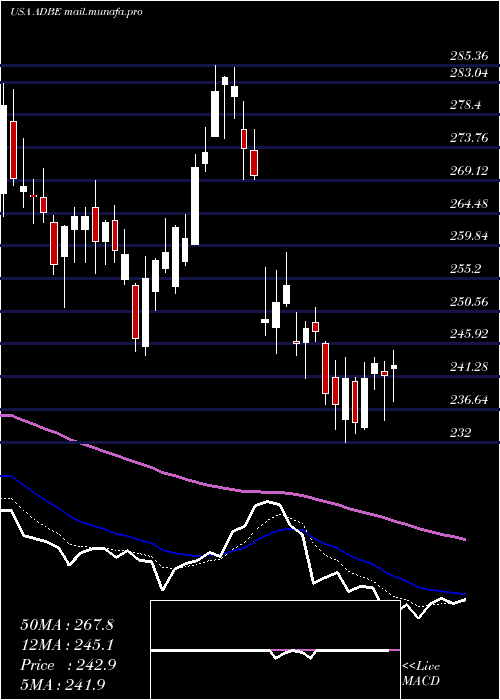Select the 250.56 price axis label
This screenshot has width=500, height=700.
pos(469,302)
